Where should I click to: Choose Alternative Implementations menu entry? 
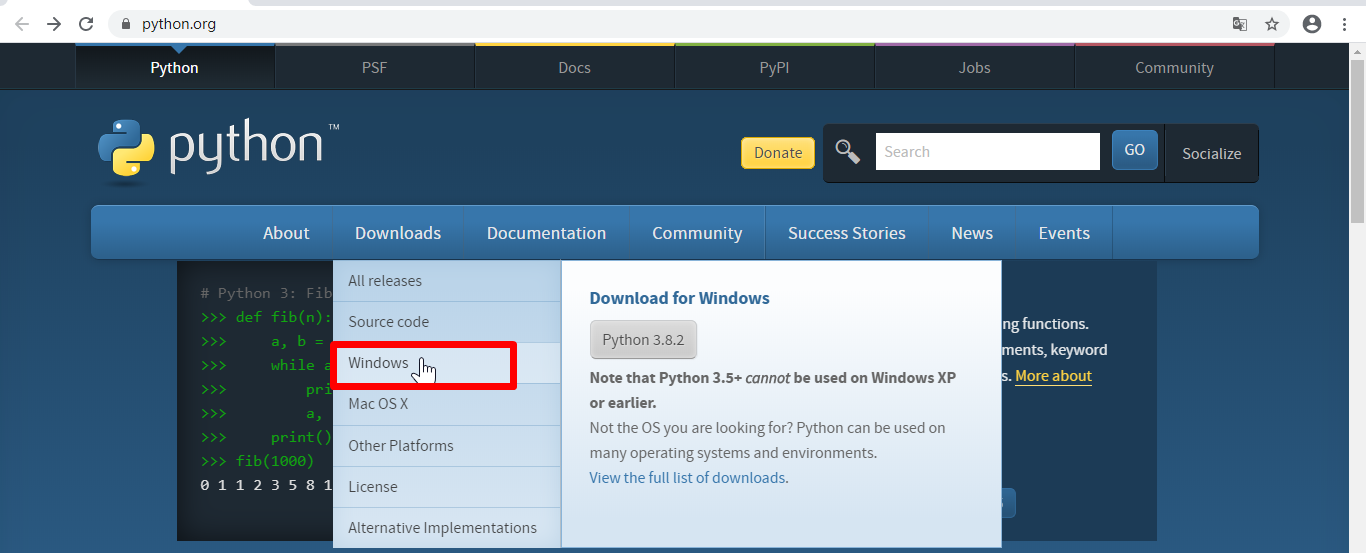447,528
